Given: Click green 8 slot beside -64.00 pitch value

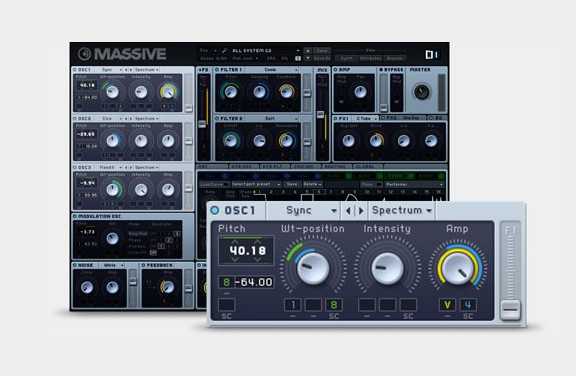Looking at the screenshot, I should 226,282.
